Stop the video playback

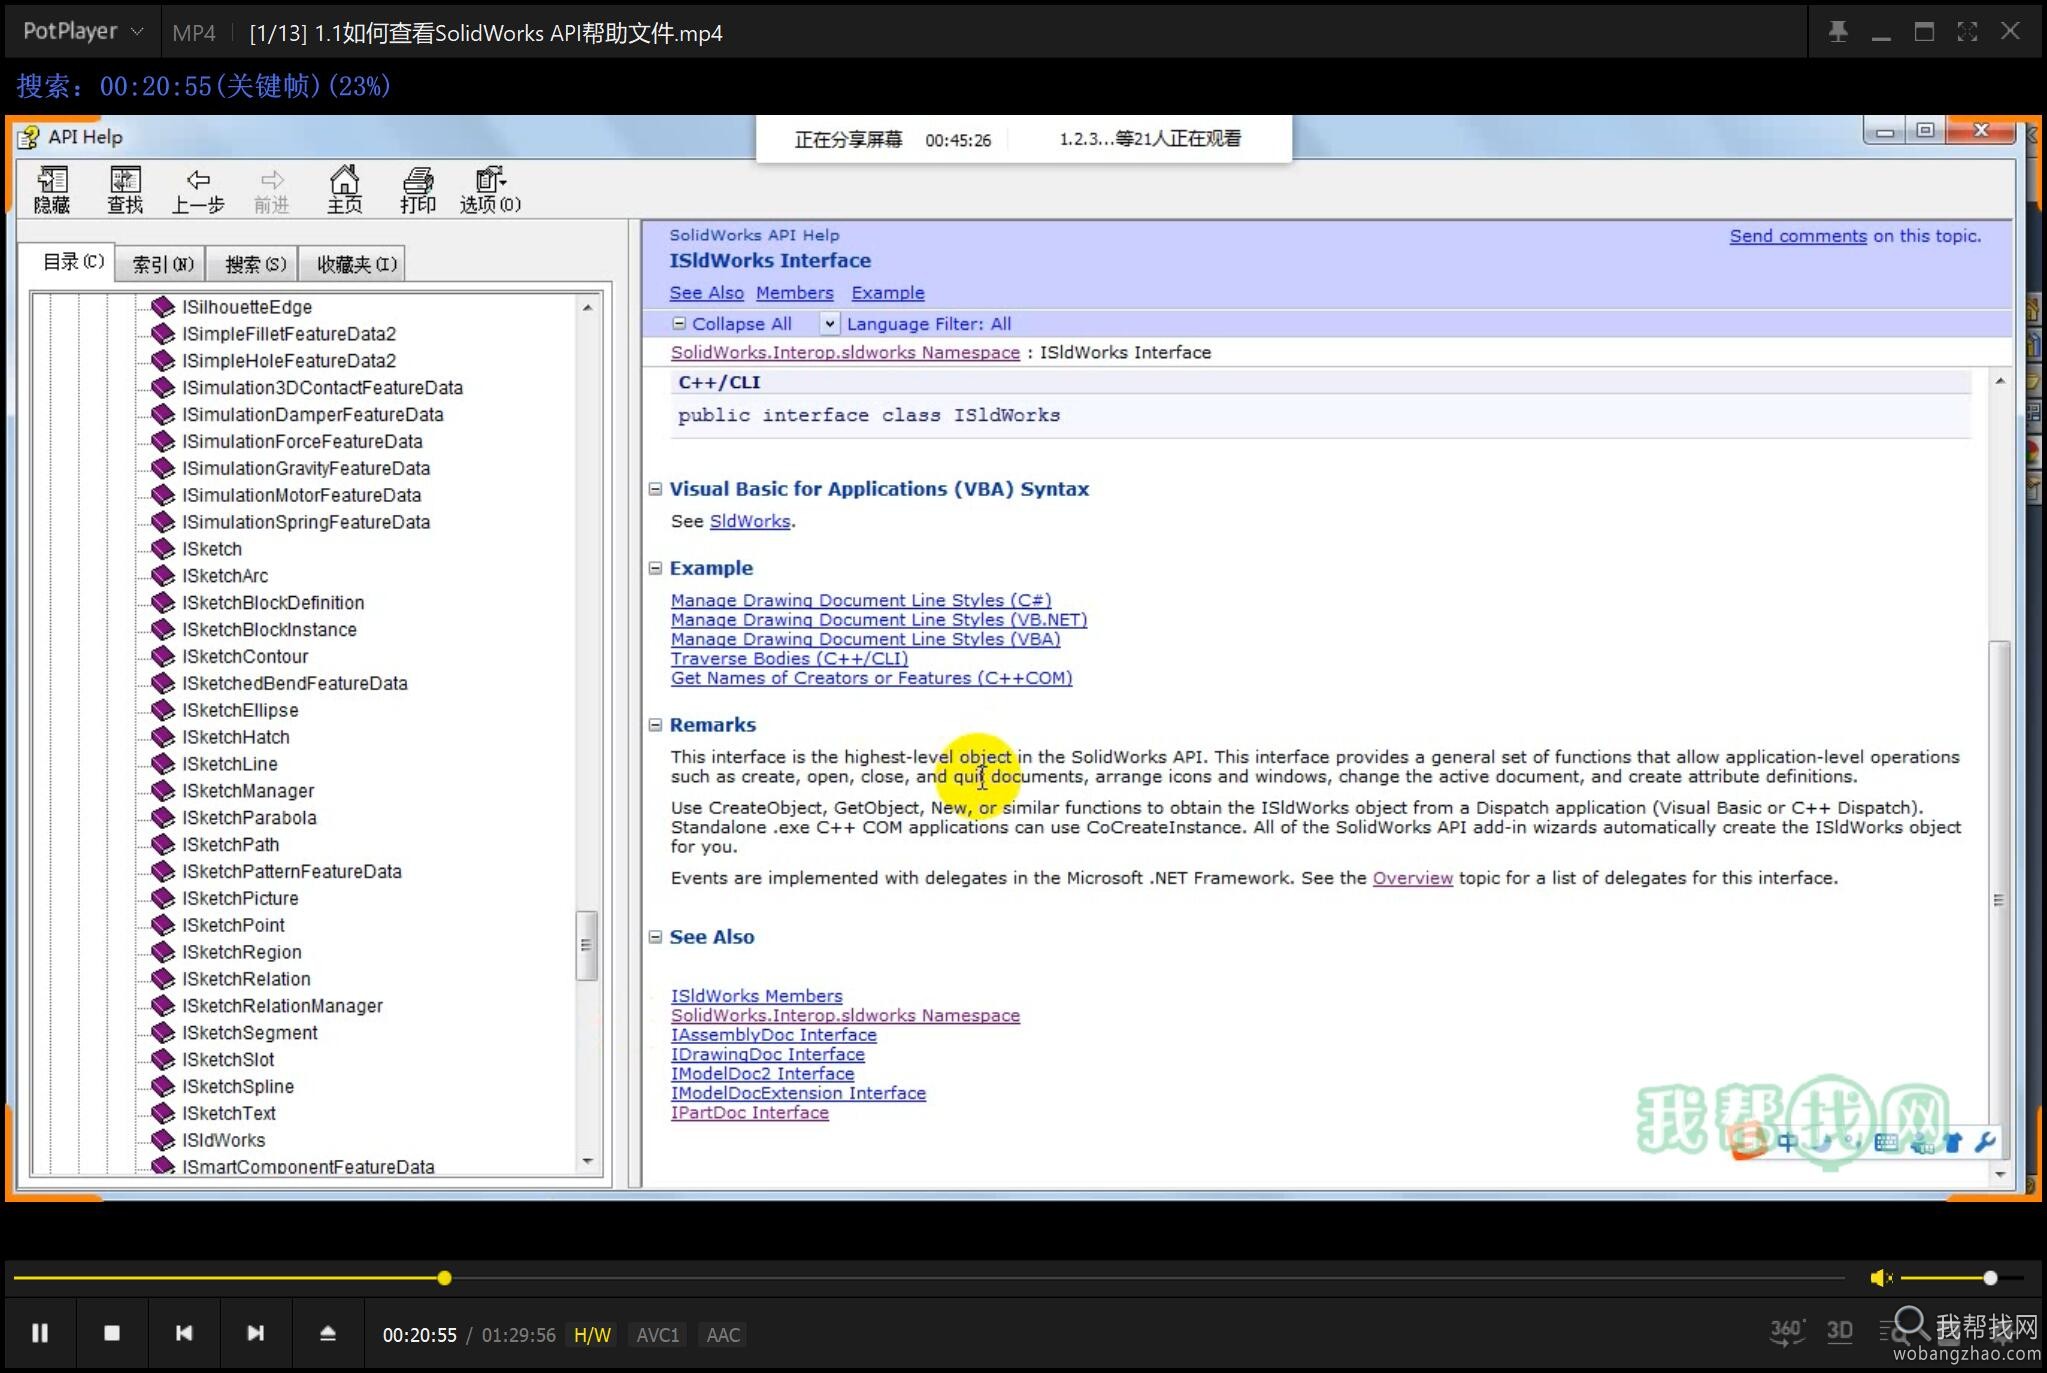coord(112,1333)
